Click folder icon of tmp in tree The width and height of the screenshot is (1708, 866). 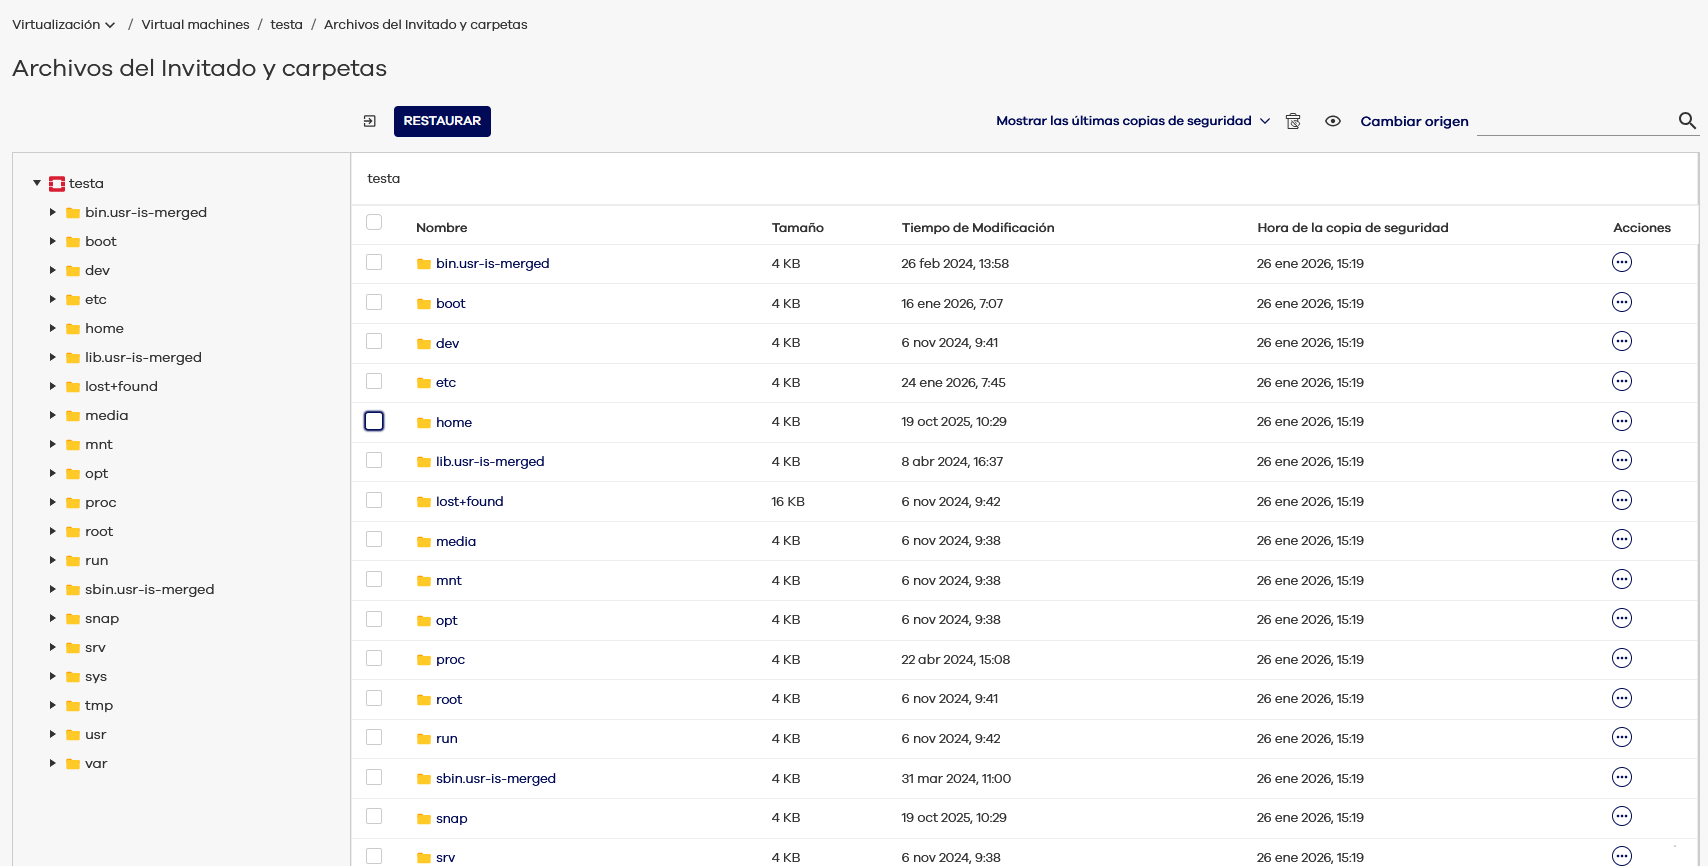click(73, 706)
